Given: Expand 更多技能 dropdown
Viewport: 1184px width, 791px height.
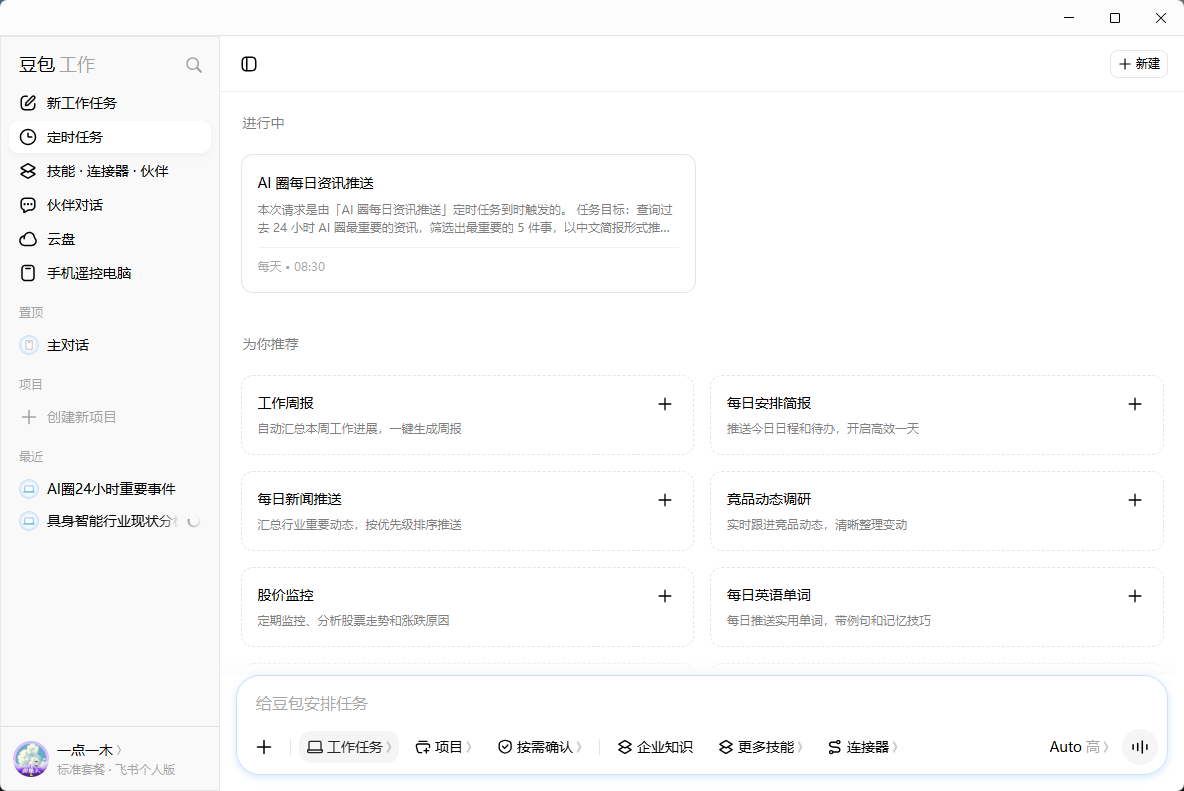Looking at the screenshot, I should coord(761,747).
